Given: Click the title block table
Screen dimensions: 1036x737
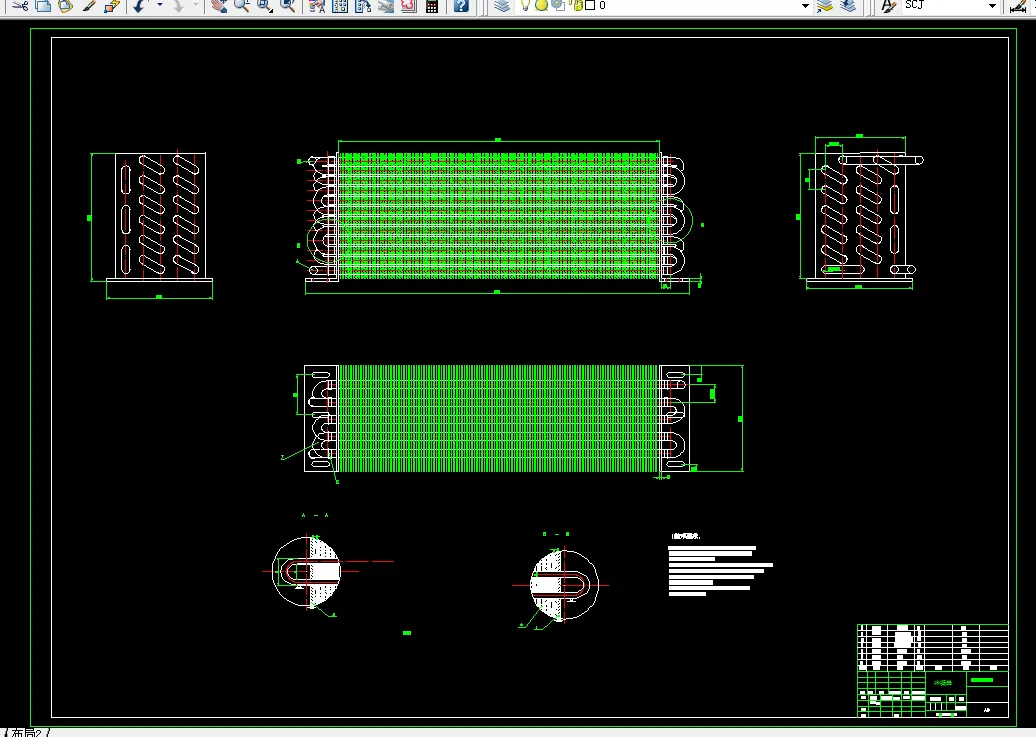Looking at the screenshot, I should click(x=933, y=670).
